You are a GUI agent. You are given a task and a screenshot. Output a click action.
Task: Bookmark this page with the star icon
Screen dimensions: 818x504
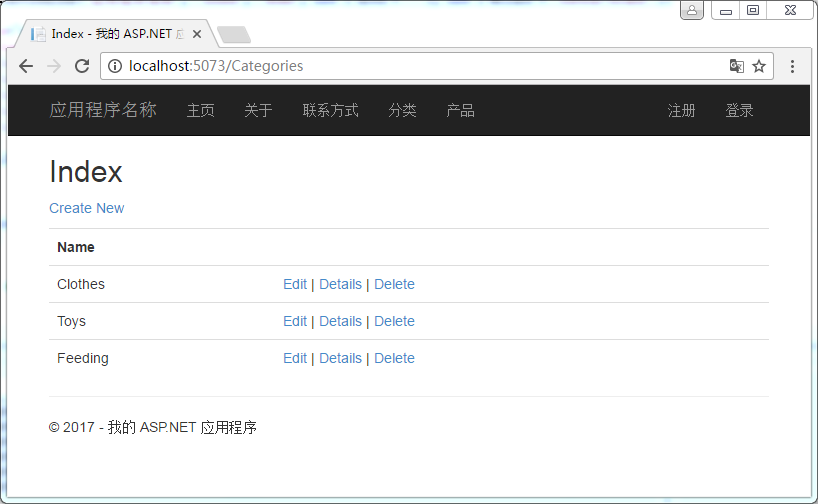(759, 66)
